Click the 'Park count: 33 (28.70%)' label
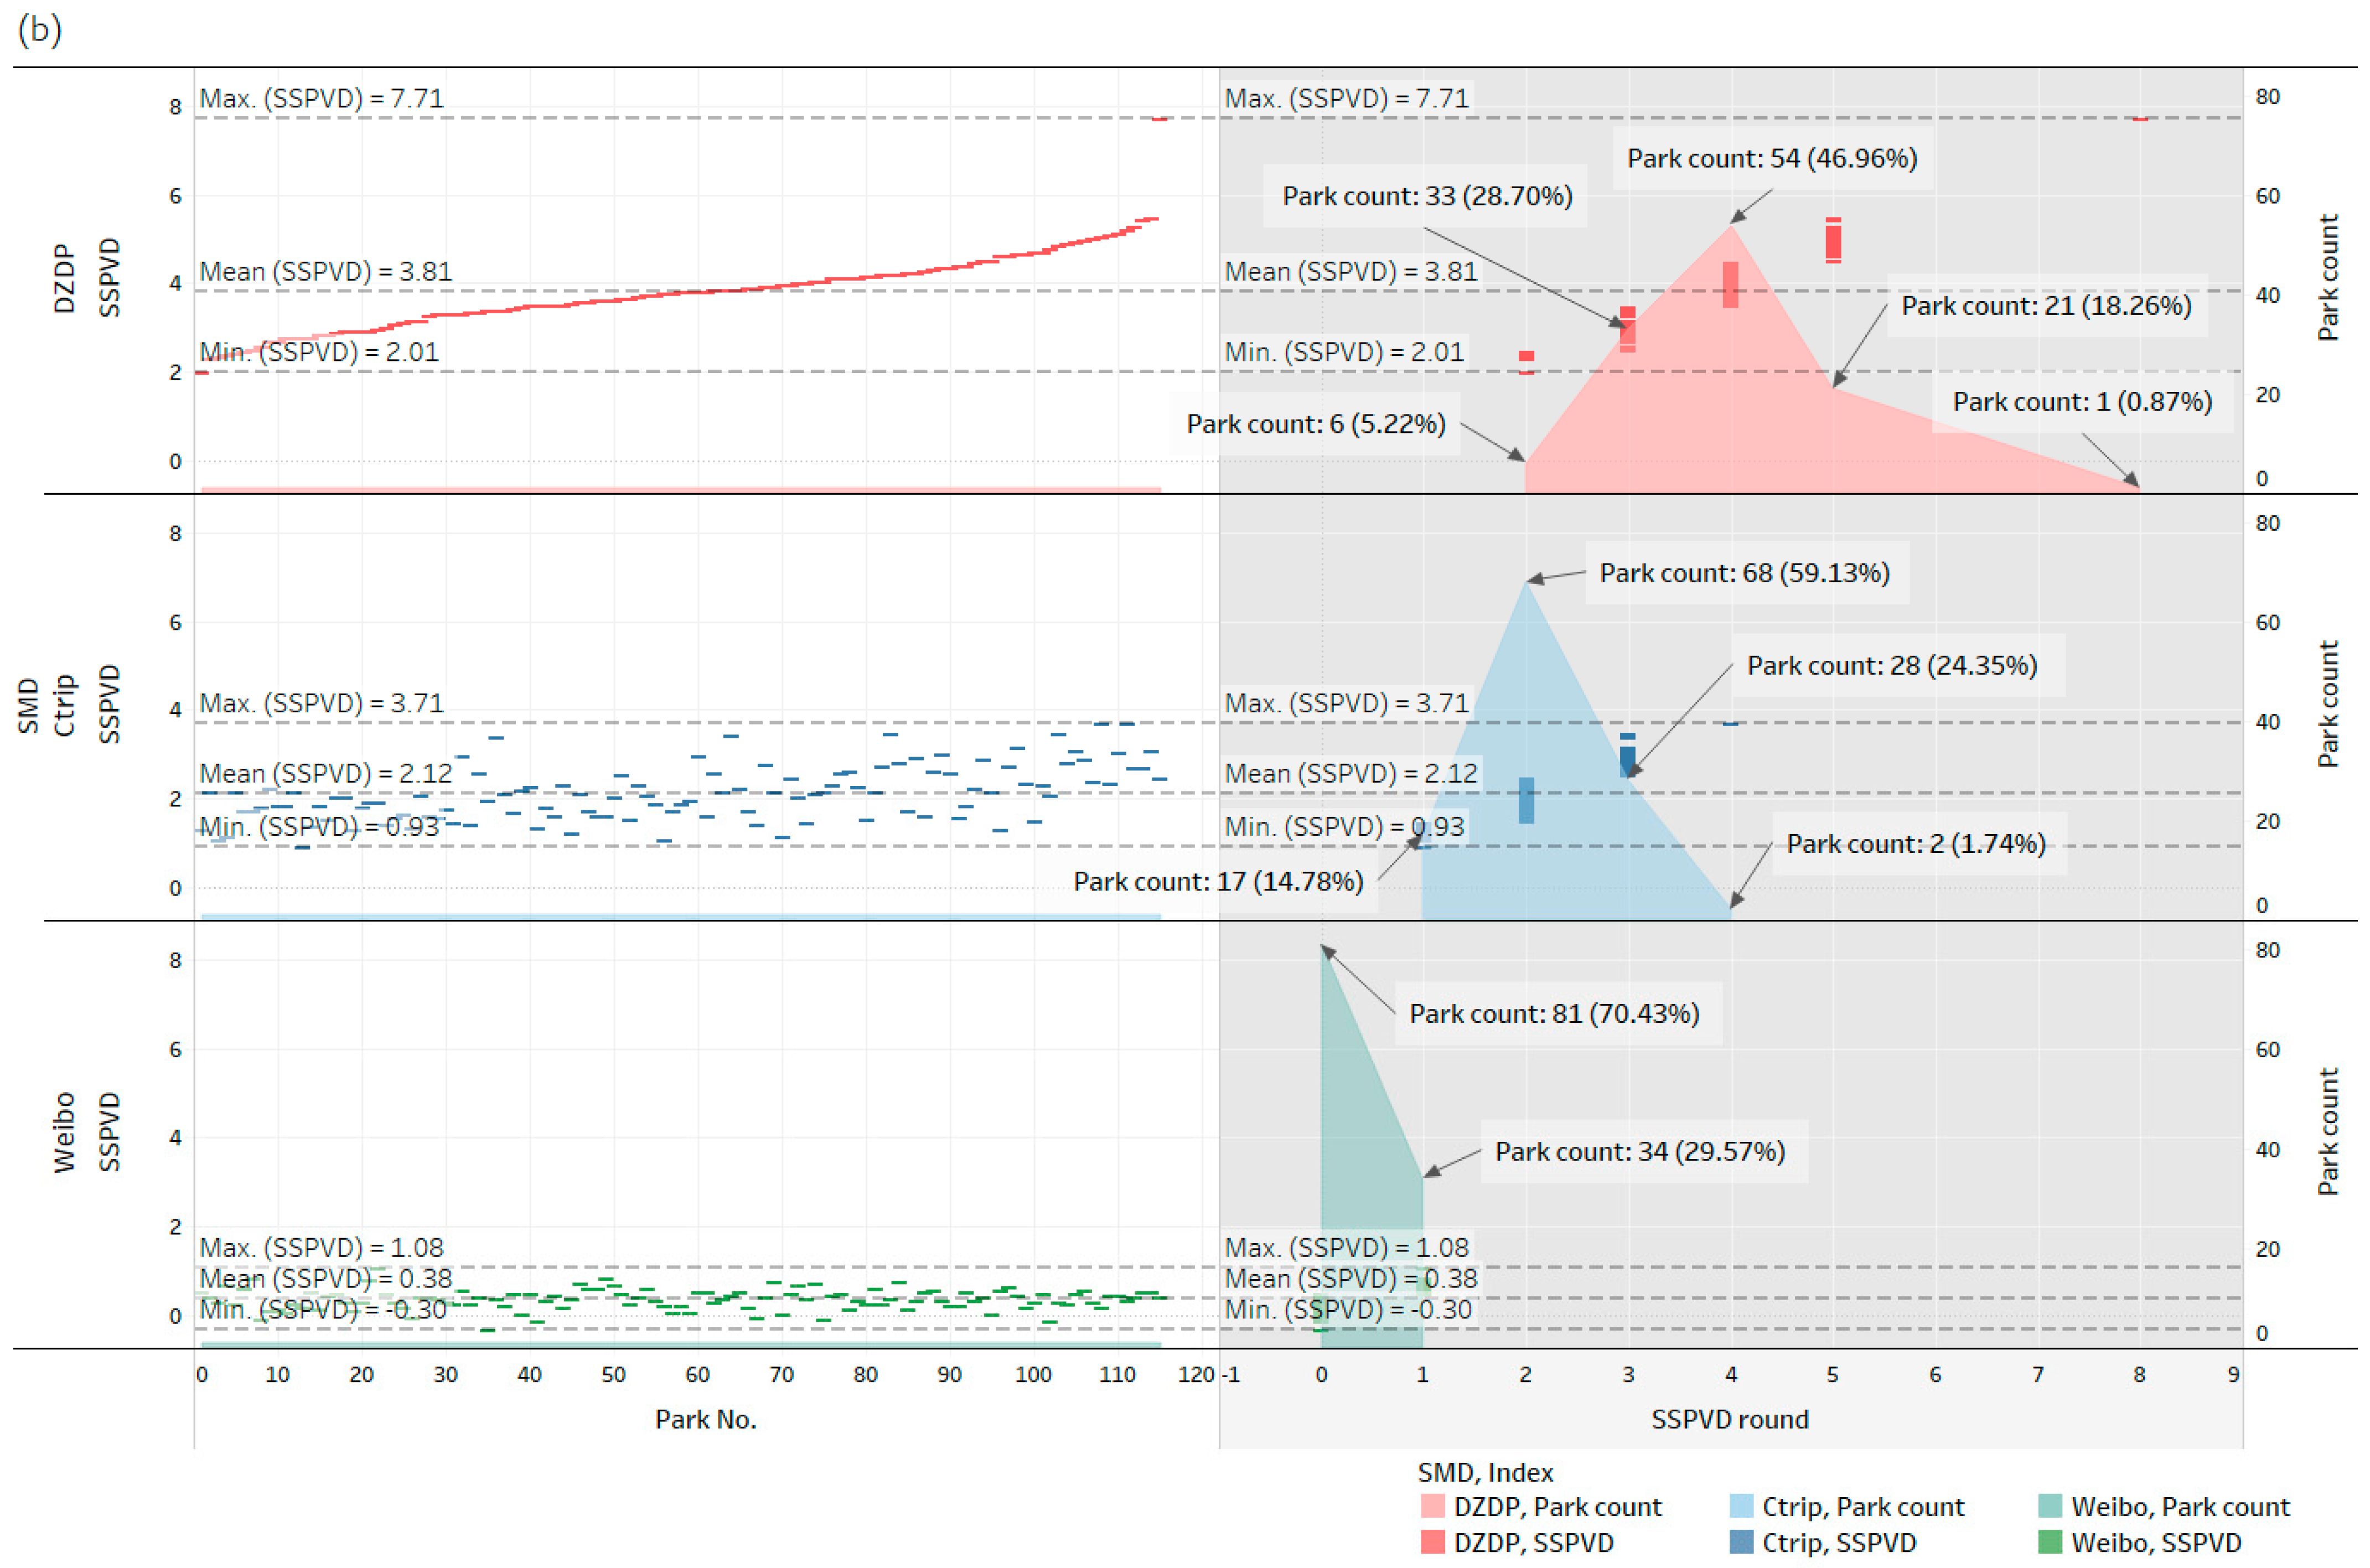Viewport: 2370px width, 1568px height. point(1427,196)
